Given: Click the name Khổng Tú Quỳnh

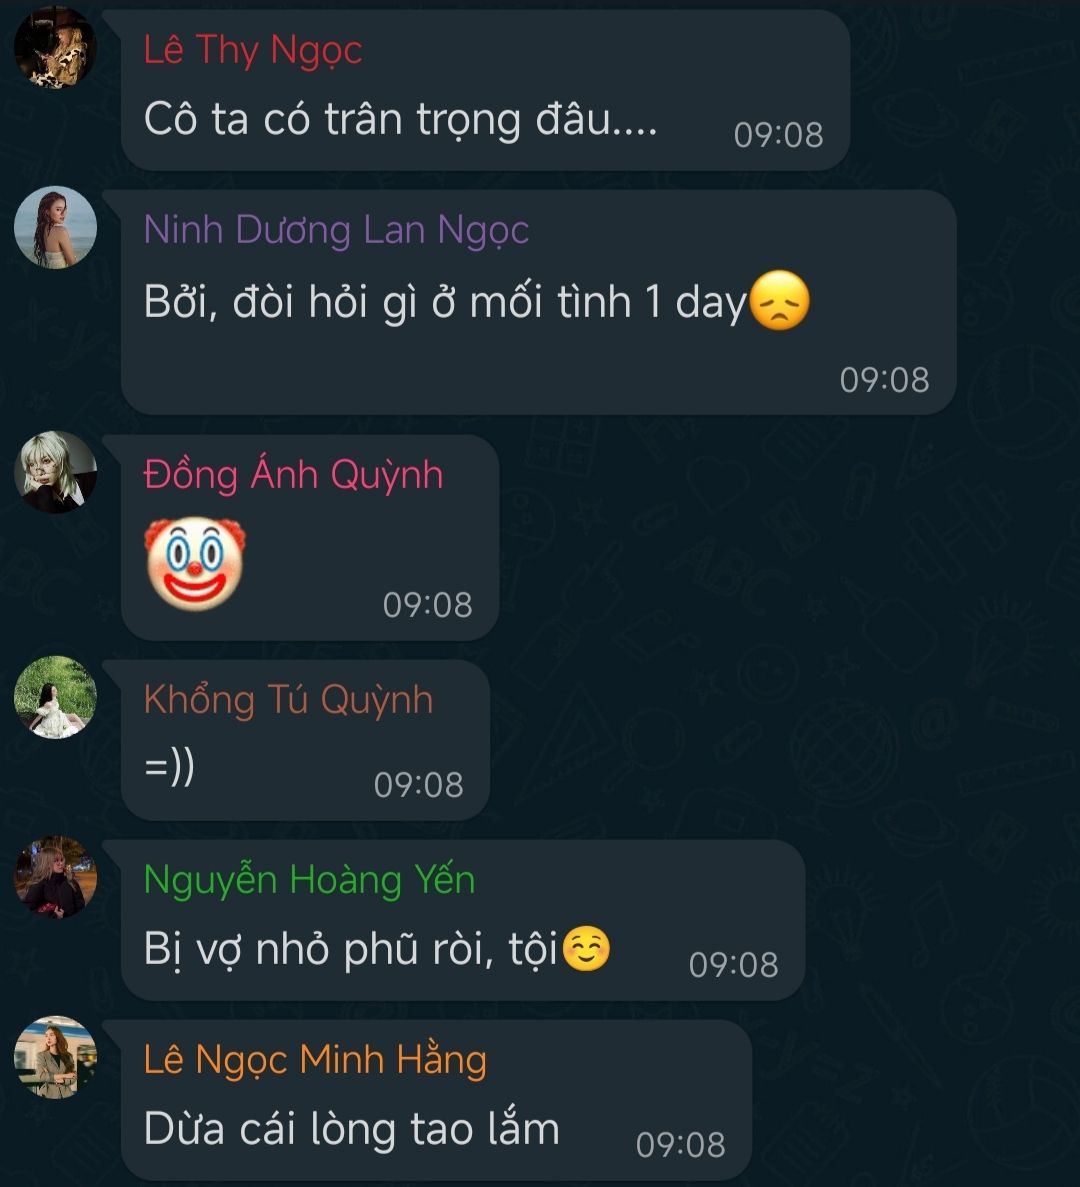Looking at the screenshot, I should point(288,699).
